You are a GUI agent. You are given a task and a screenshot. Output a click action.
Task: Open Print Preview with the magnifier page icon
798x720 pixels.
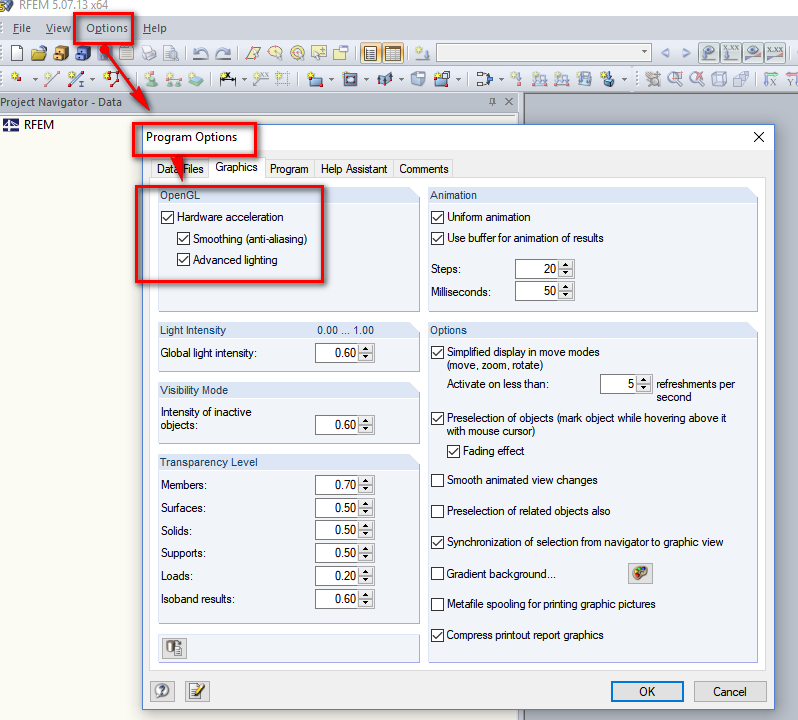[x=170, y=53]
